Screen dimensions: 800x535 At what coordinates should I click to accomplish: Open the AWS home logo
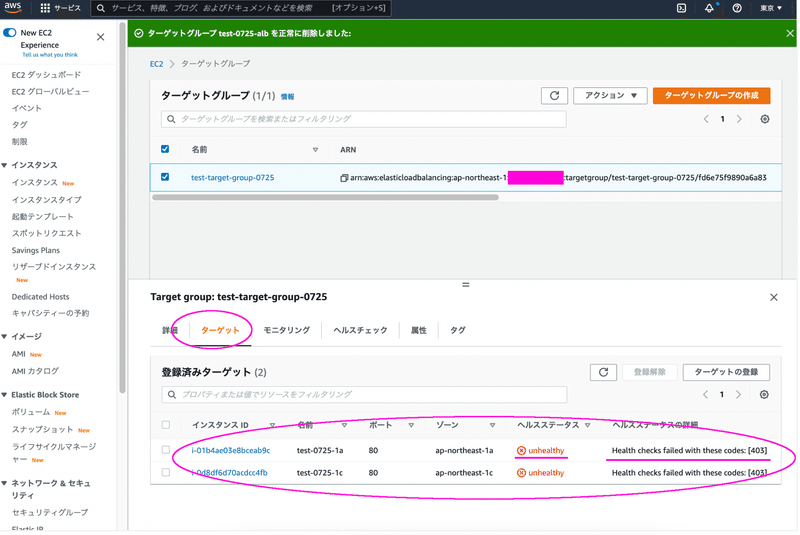click(x=12, y=7)
